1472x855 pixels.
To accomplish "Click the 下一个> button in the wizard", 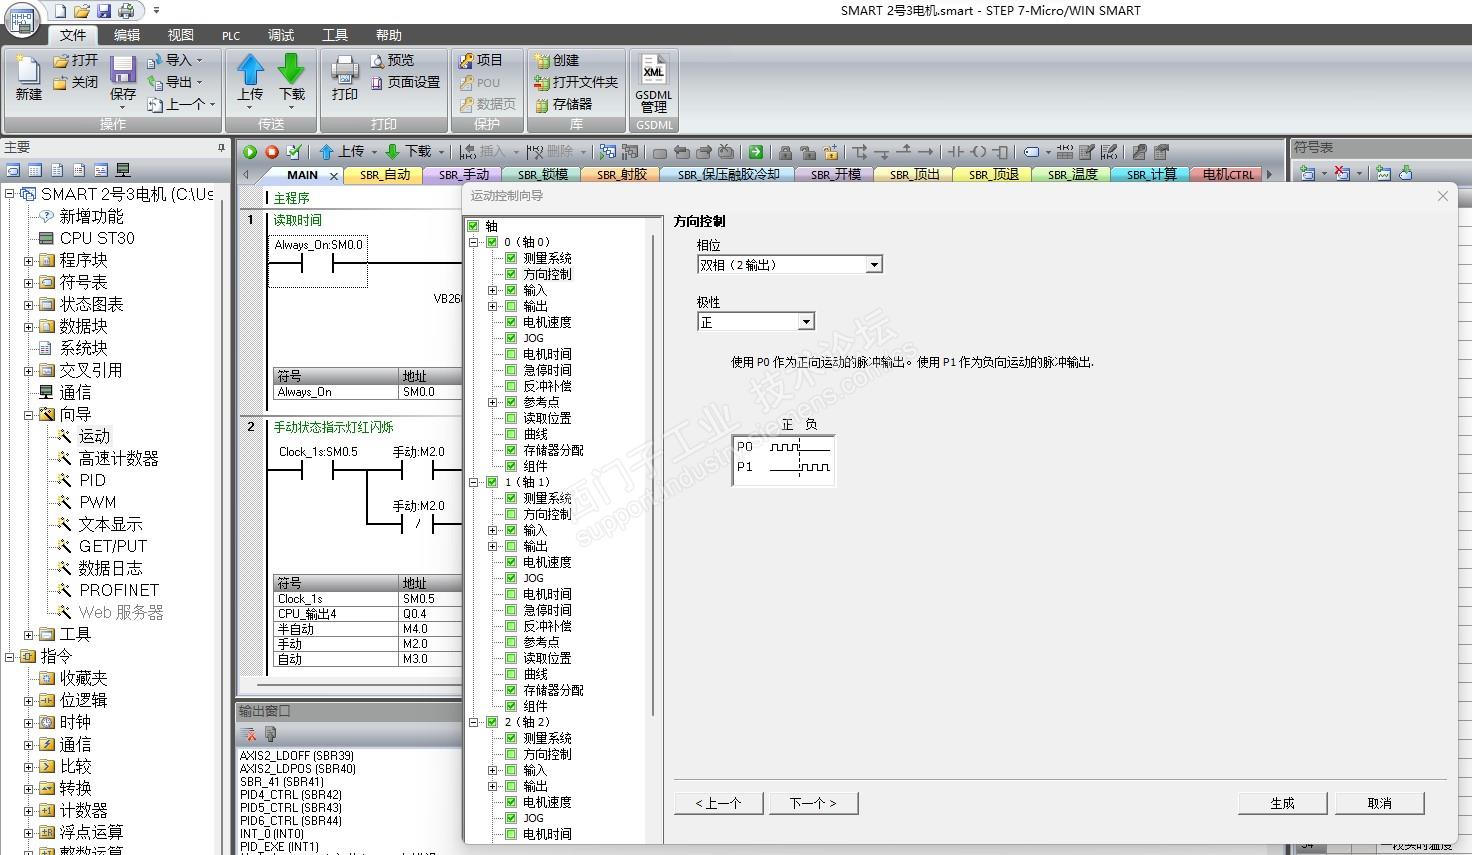I will 813,803.
